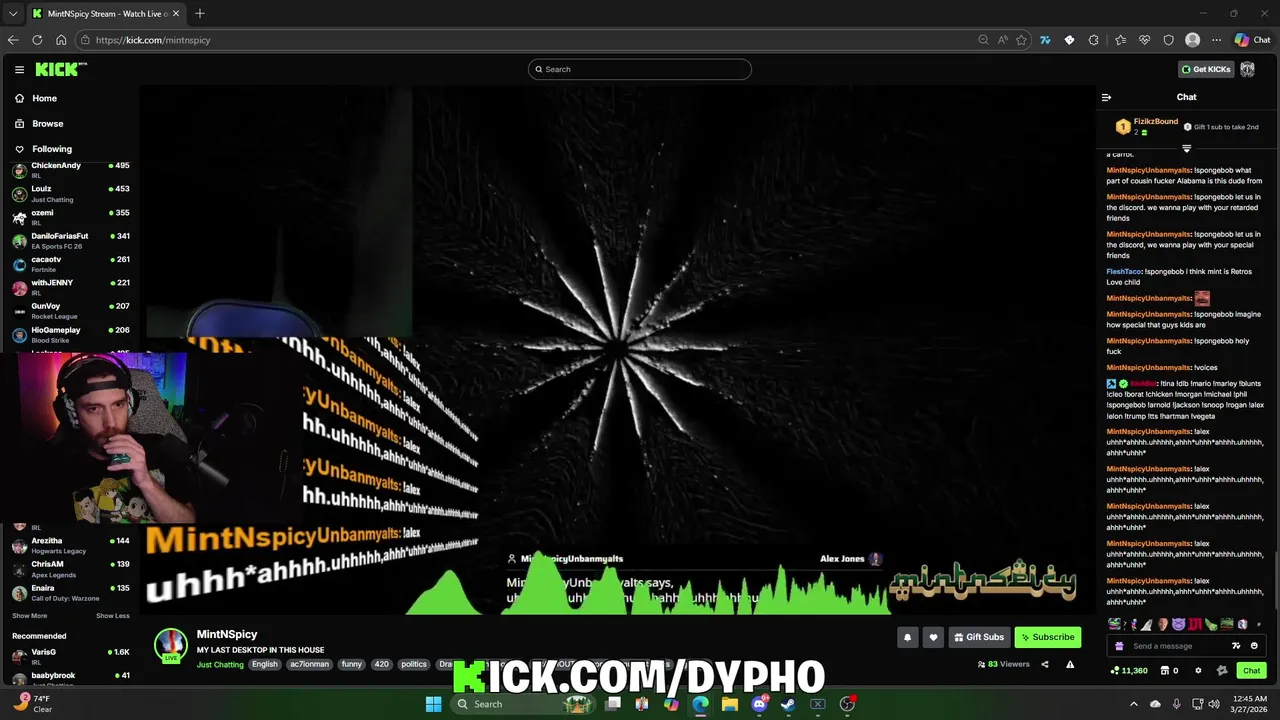Image resolution: width=1280 pixels, height=720 pixels.
Task: Send message with green Chat button
Action: coord(1251,671)
